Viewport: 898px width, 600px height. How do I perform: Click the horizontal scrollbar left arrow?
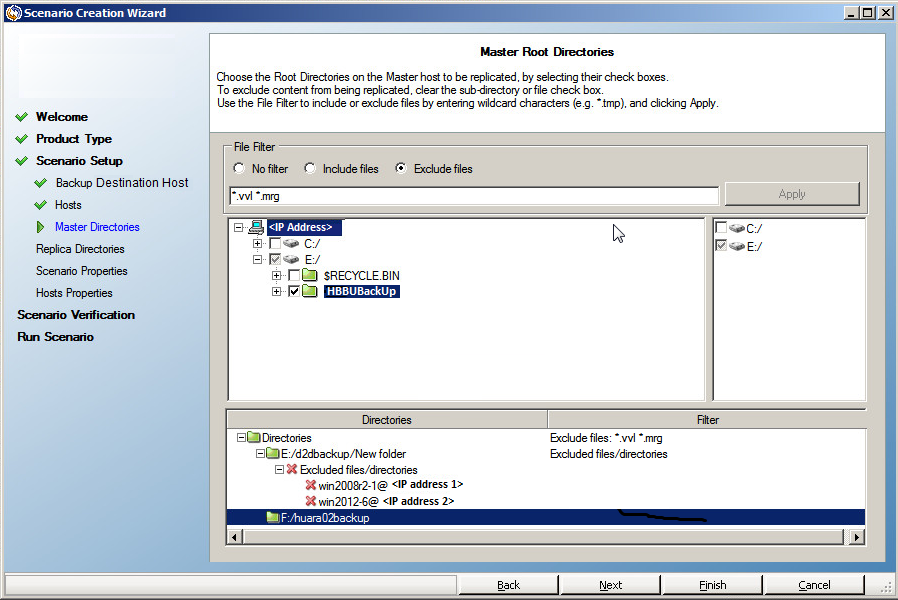coord(234,537)
